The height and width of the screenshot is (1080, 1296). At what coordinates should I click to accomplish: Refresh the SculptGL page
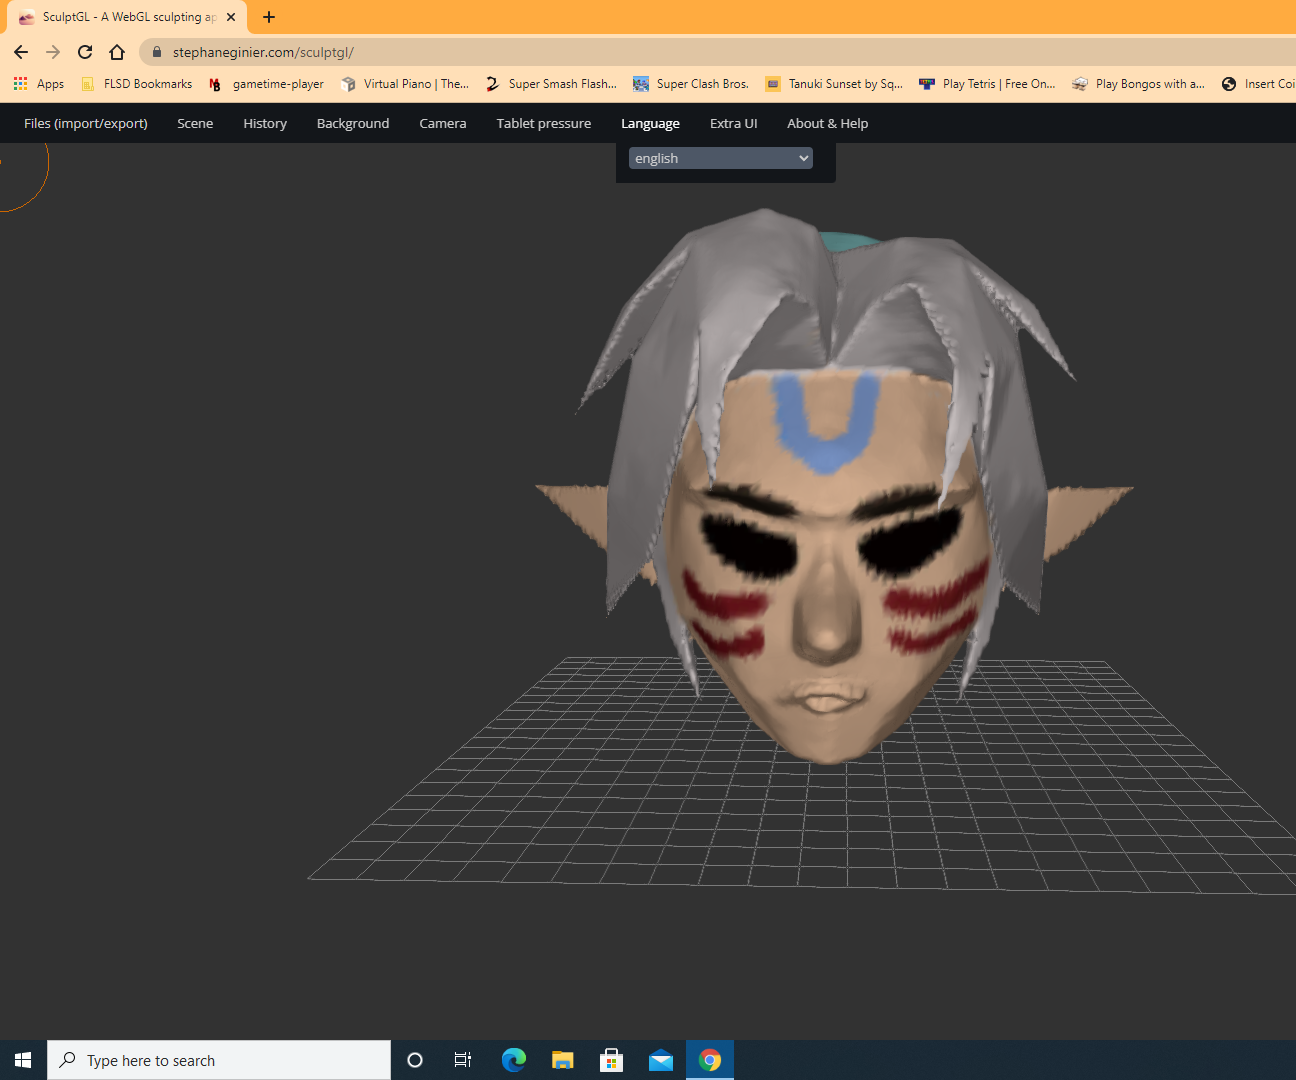coord(85,52)
